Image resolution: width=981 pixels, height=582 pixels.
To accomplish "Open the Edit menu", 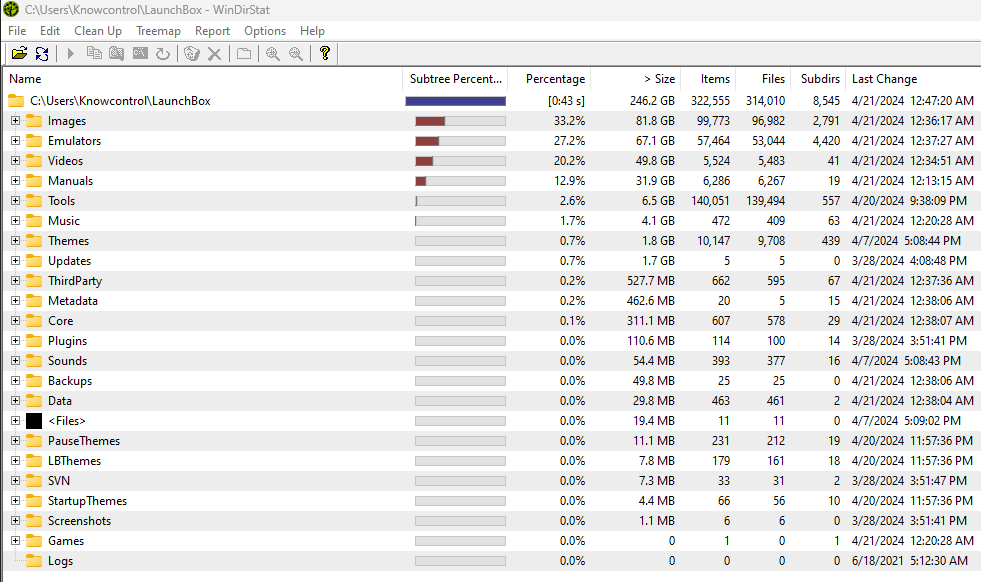I will click(x=49, y=31).
